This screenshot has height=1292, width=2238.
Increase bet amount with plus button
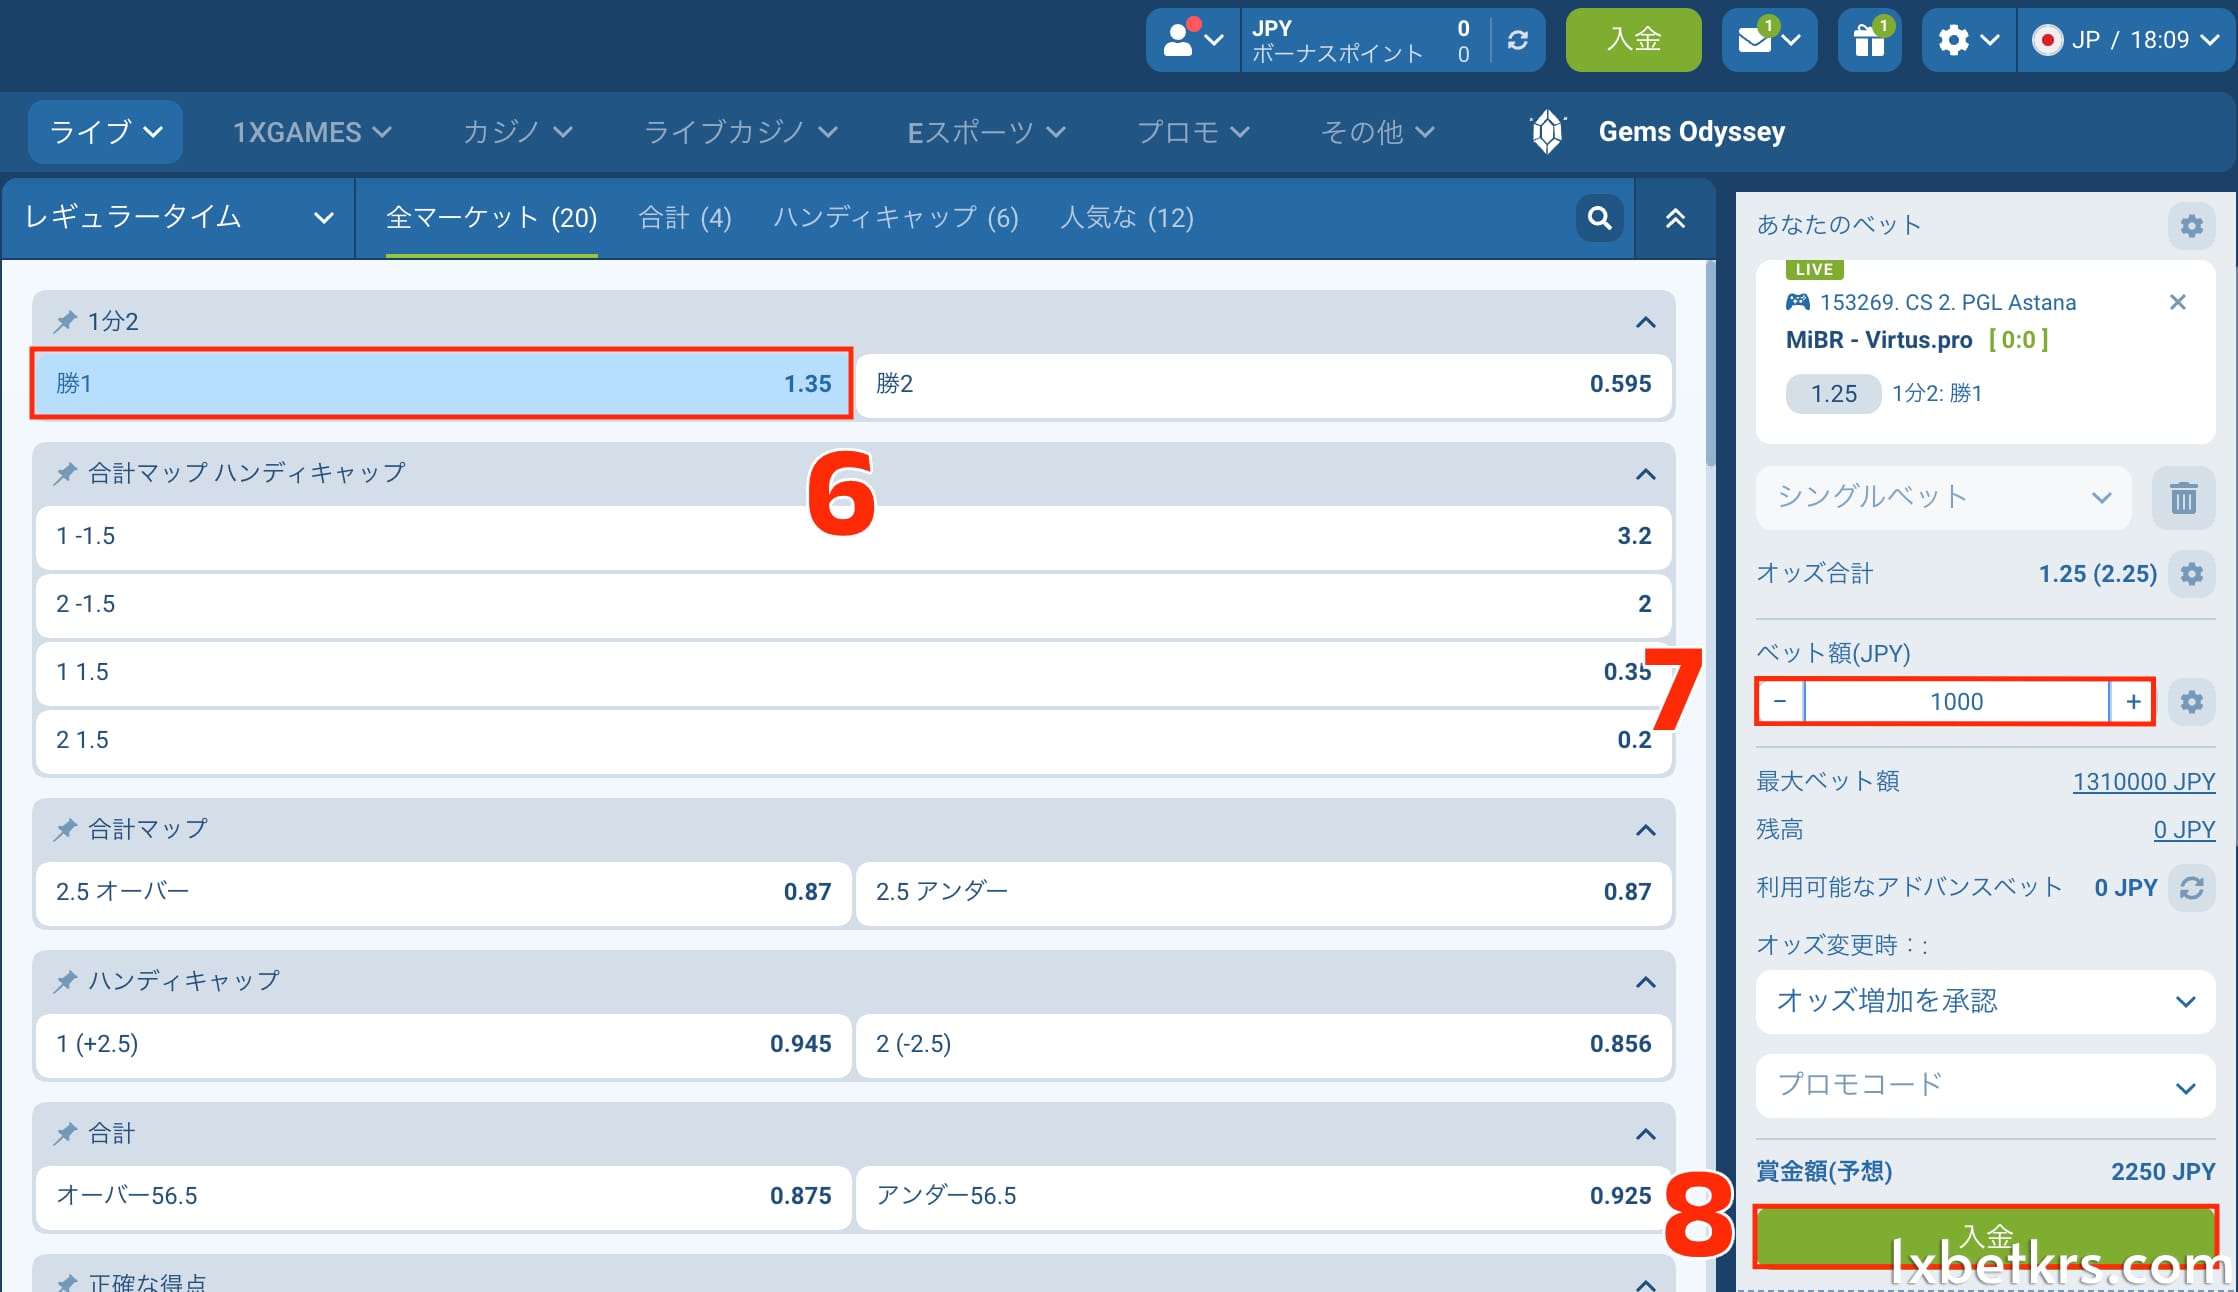pos(2133,702)
